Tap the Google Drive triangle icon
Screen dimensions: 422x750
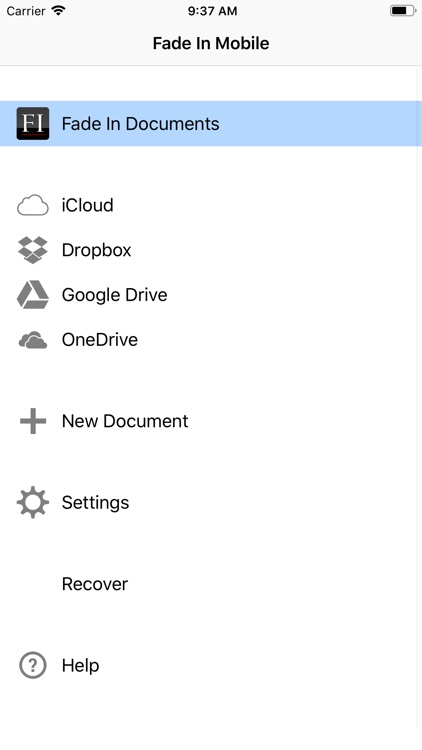33,295
